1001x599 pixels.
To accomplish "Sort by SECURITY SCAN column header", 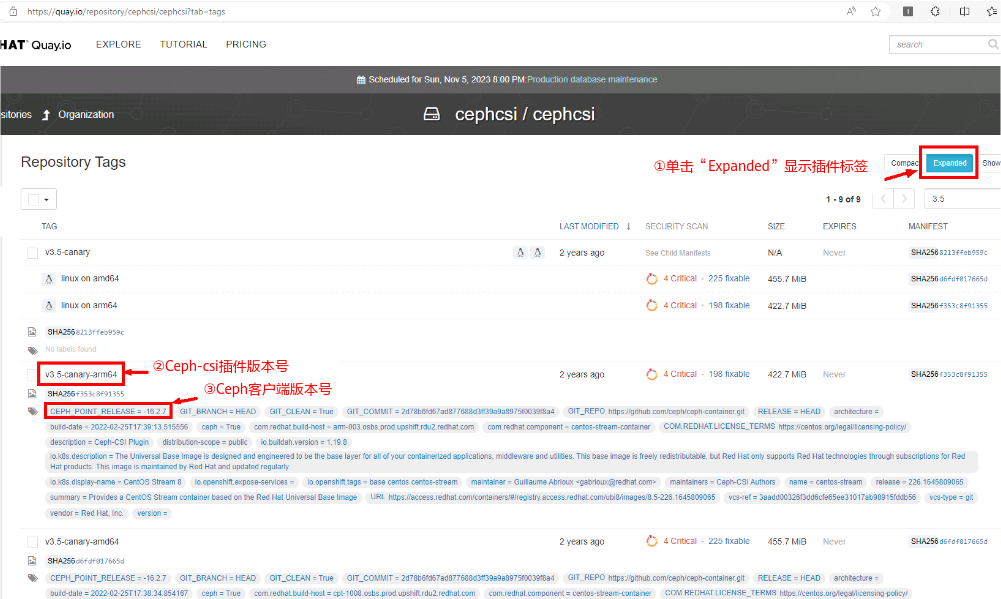I will pos(676,227).
